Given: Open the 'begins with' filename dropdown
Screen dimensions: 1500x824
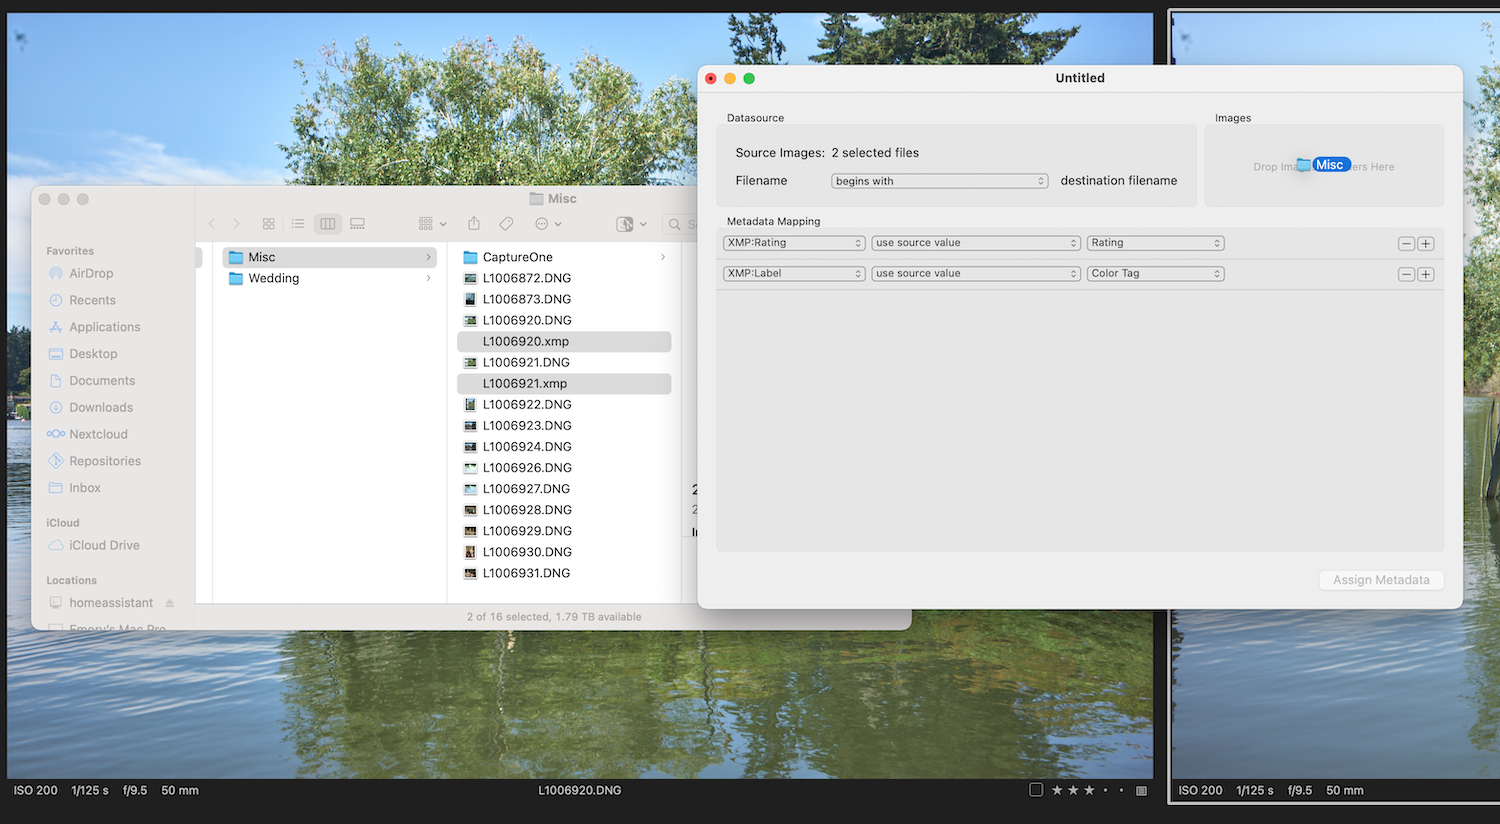Looking at the screenshot, I should (939, 181).
